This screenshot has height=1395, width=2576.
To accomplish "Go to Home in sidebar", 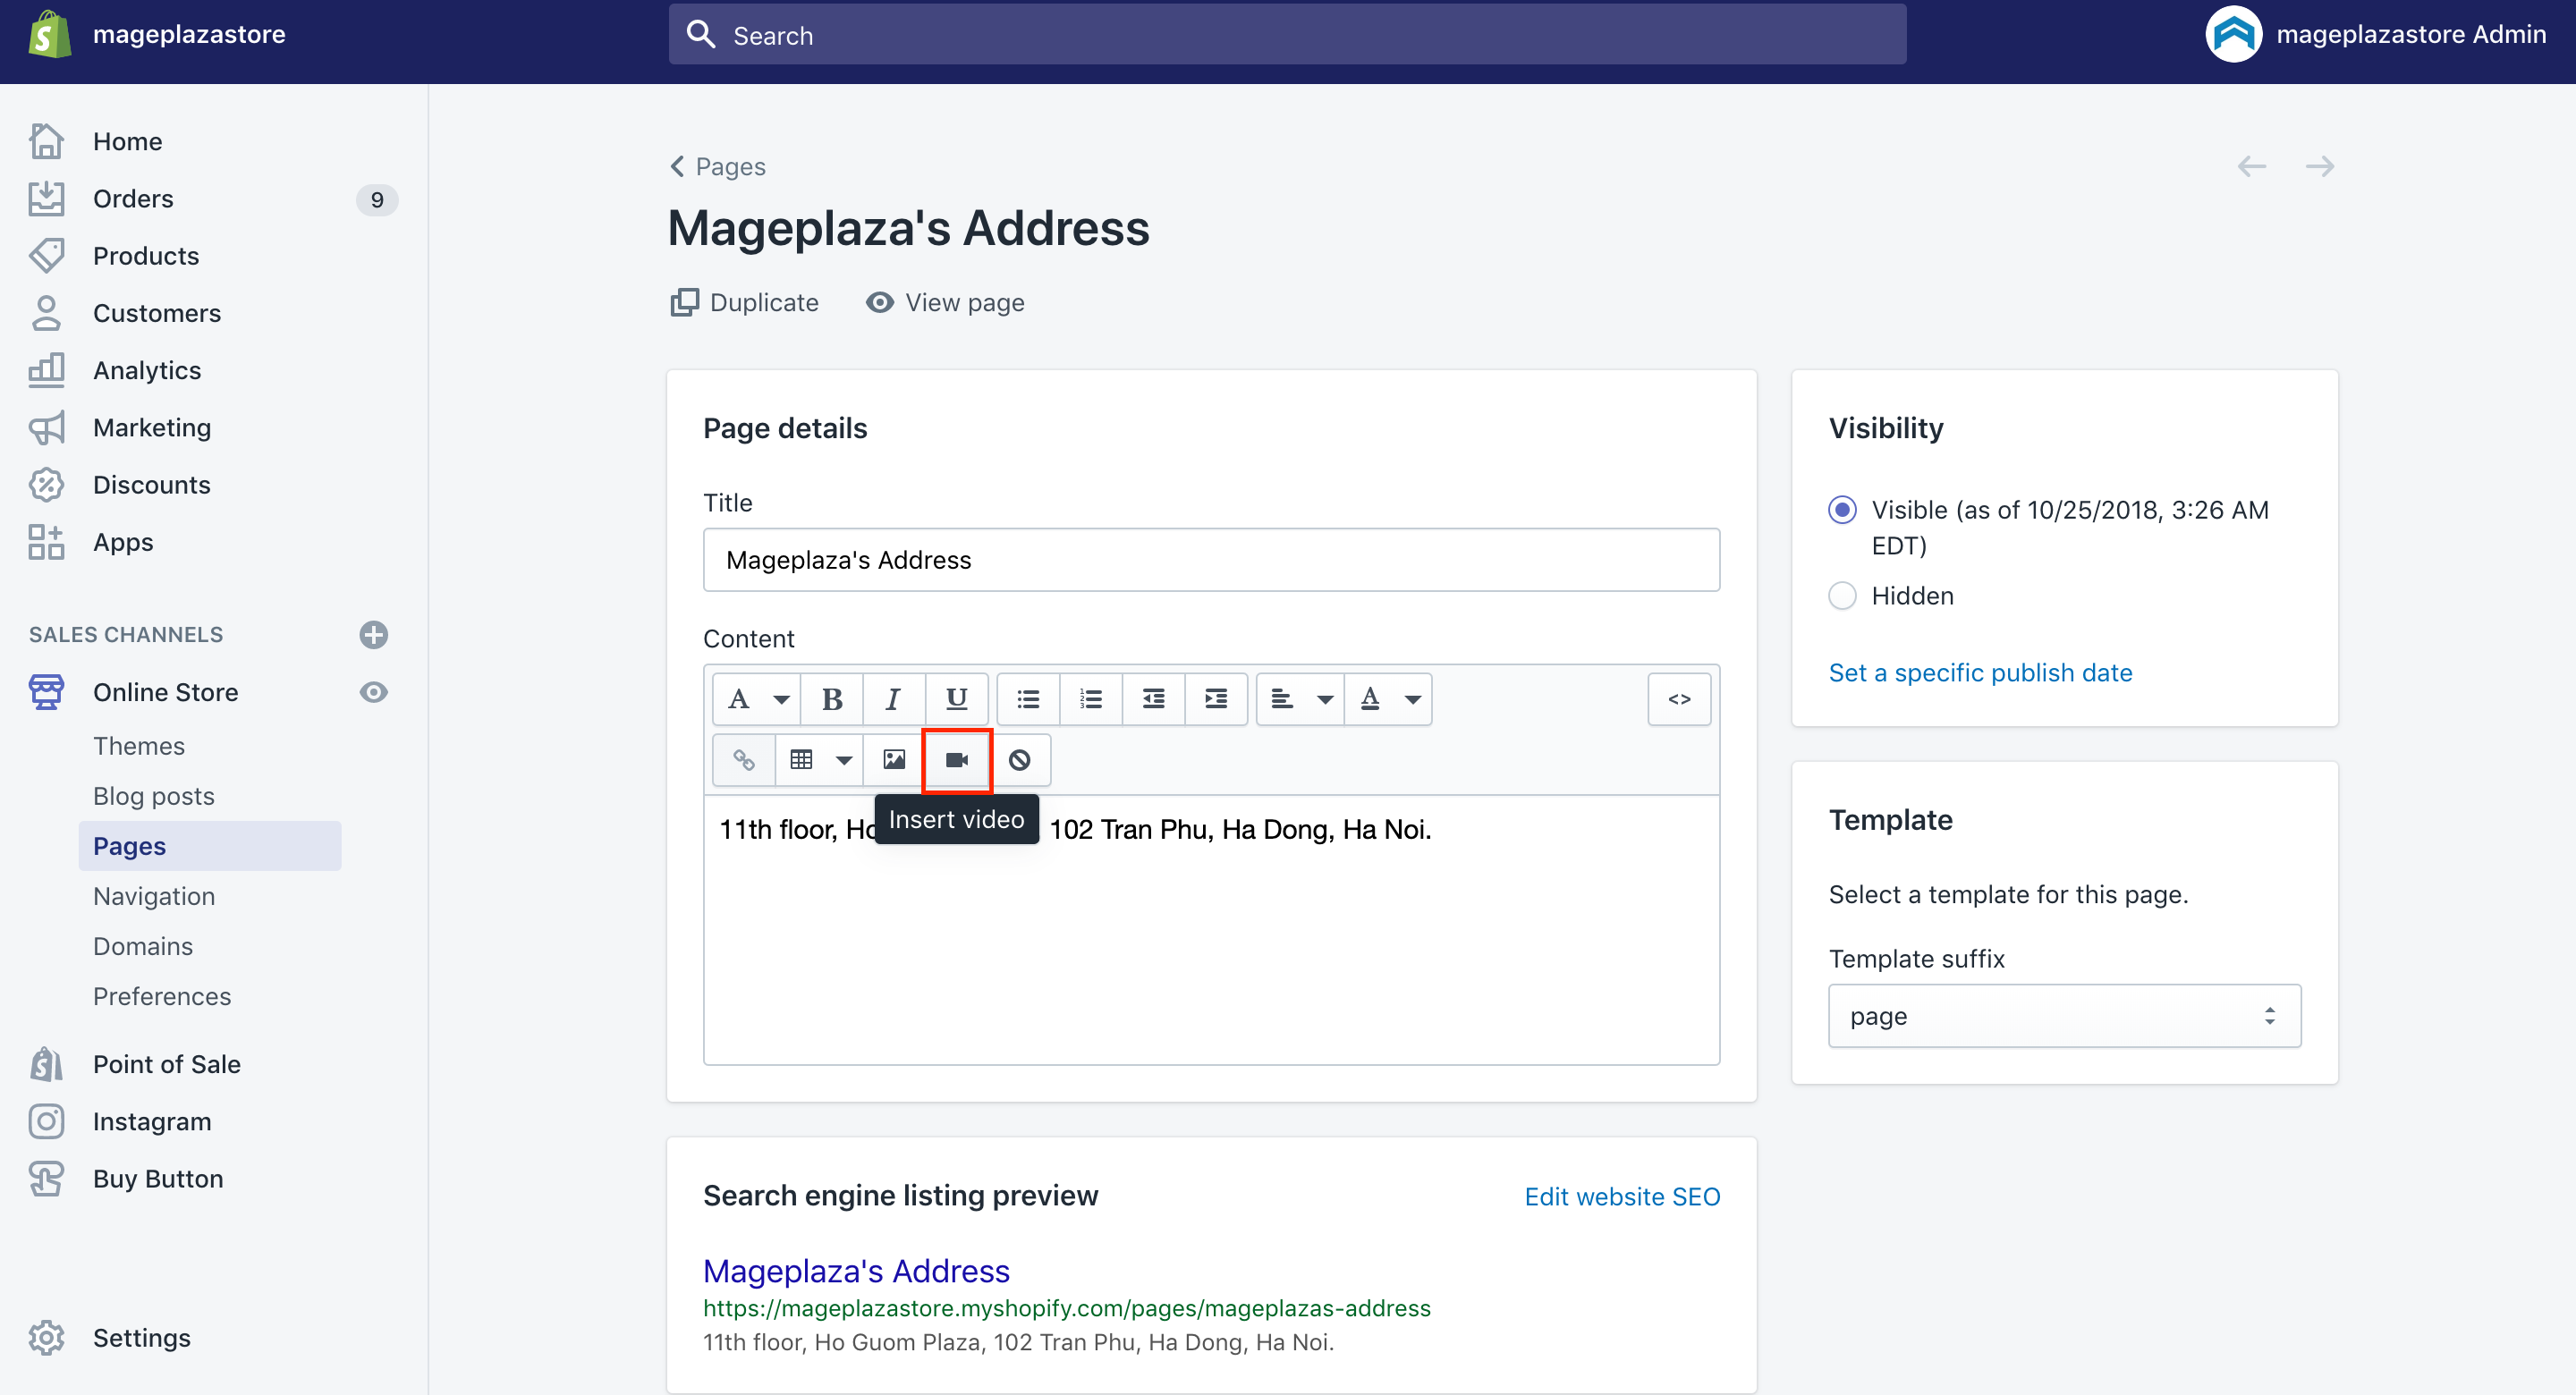I will click(127, 142).
